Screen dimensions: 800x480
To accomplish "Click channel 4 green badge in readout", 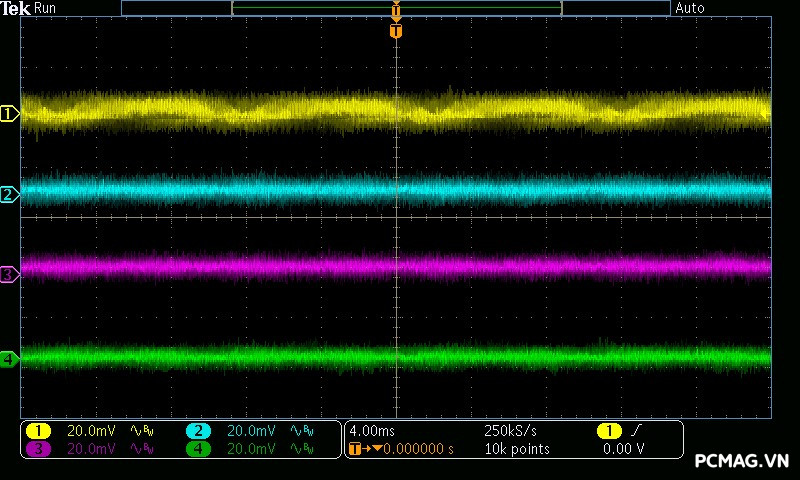I will point(199,449).
